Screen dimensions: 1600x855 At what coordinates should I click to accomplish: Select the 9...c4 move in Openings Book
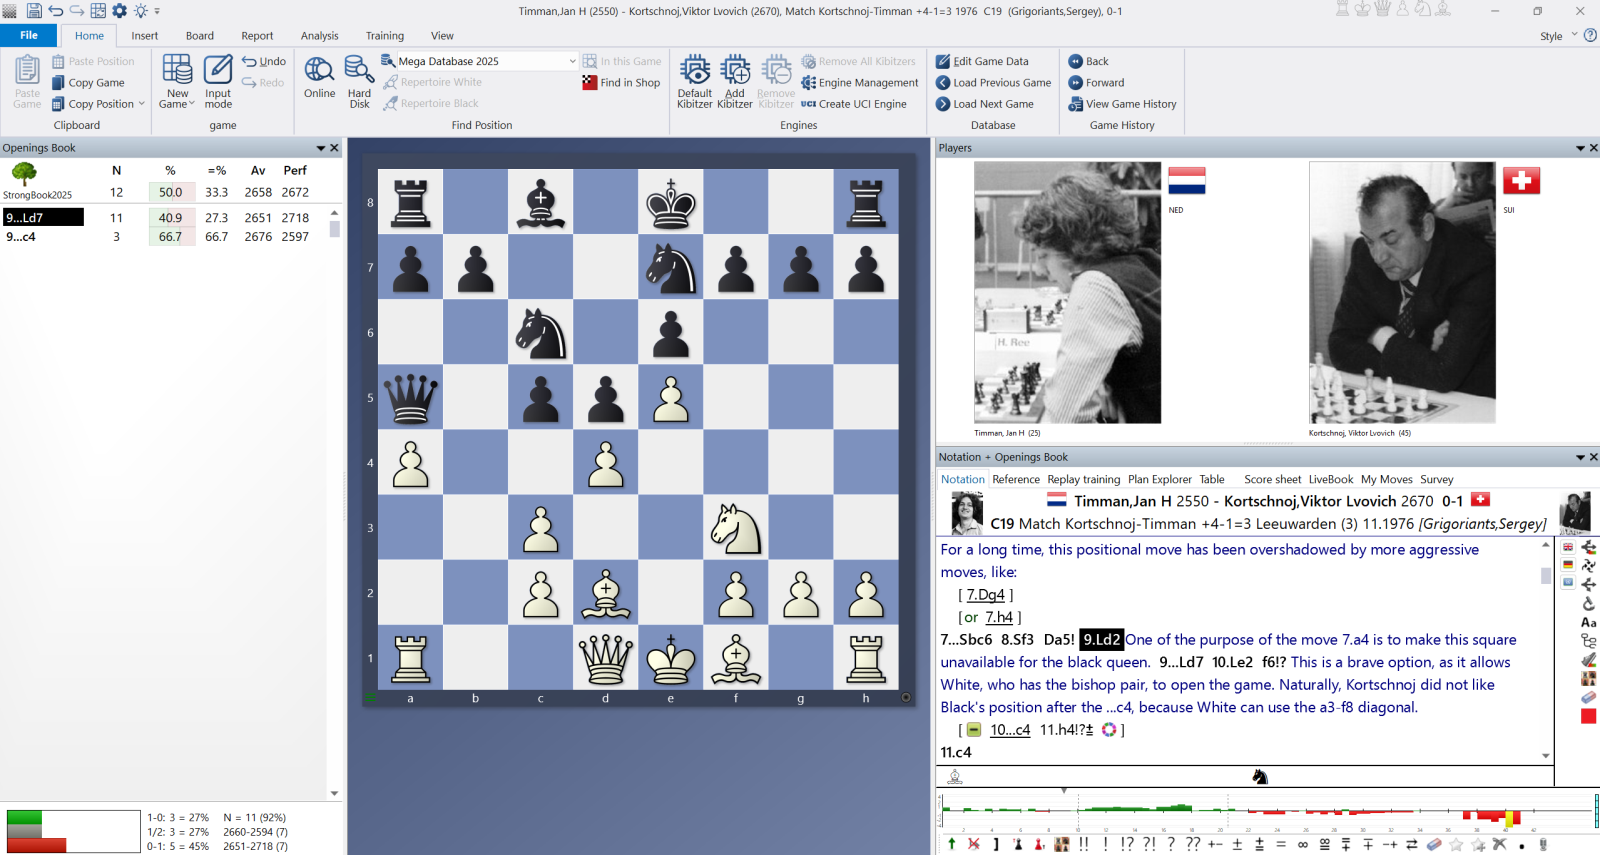click(22, 237)
